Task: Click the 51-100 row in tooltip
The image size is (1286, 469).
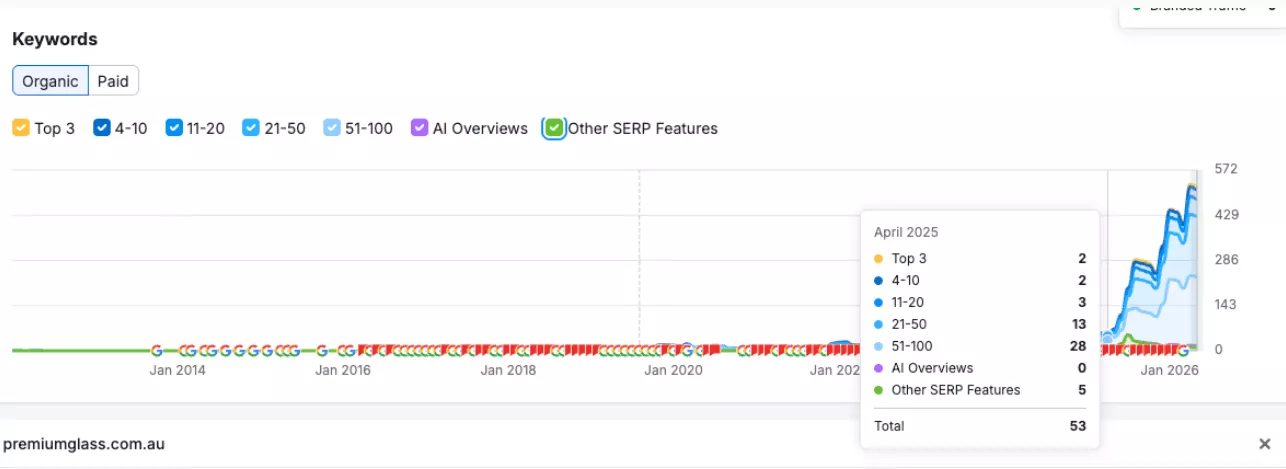Action: [x=980, y=346]
